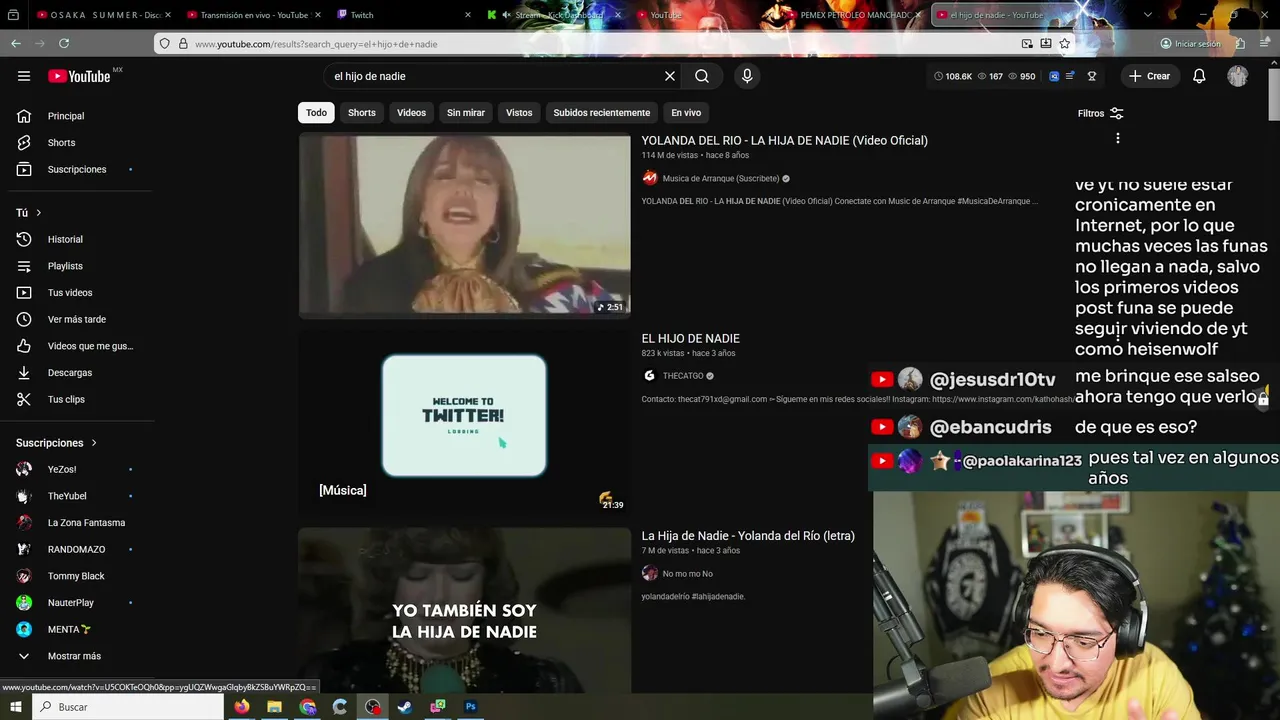Open Tommy Black channel subscription
Image resolution: width=1280 pixels, height=720 pixels.
tap(76, 576)
